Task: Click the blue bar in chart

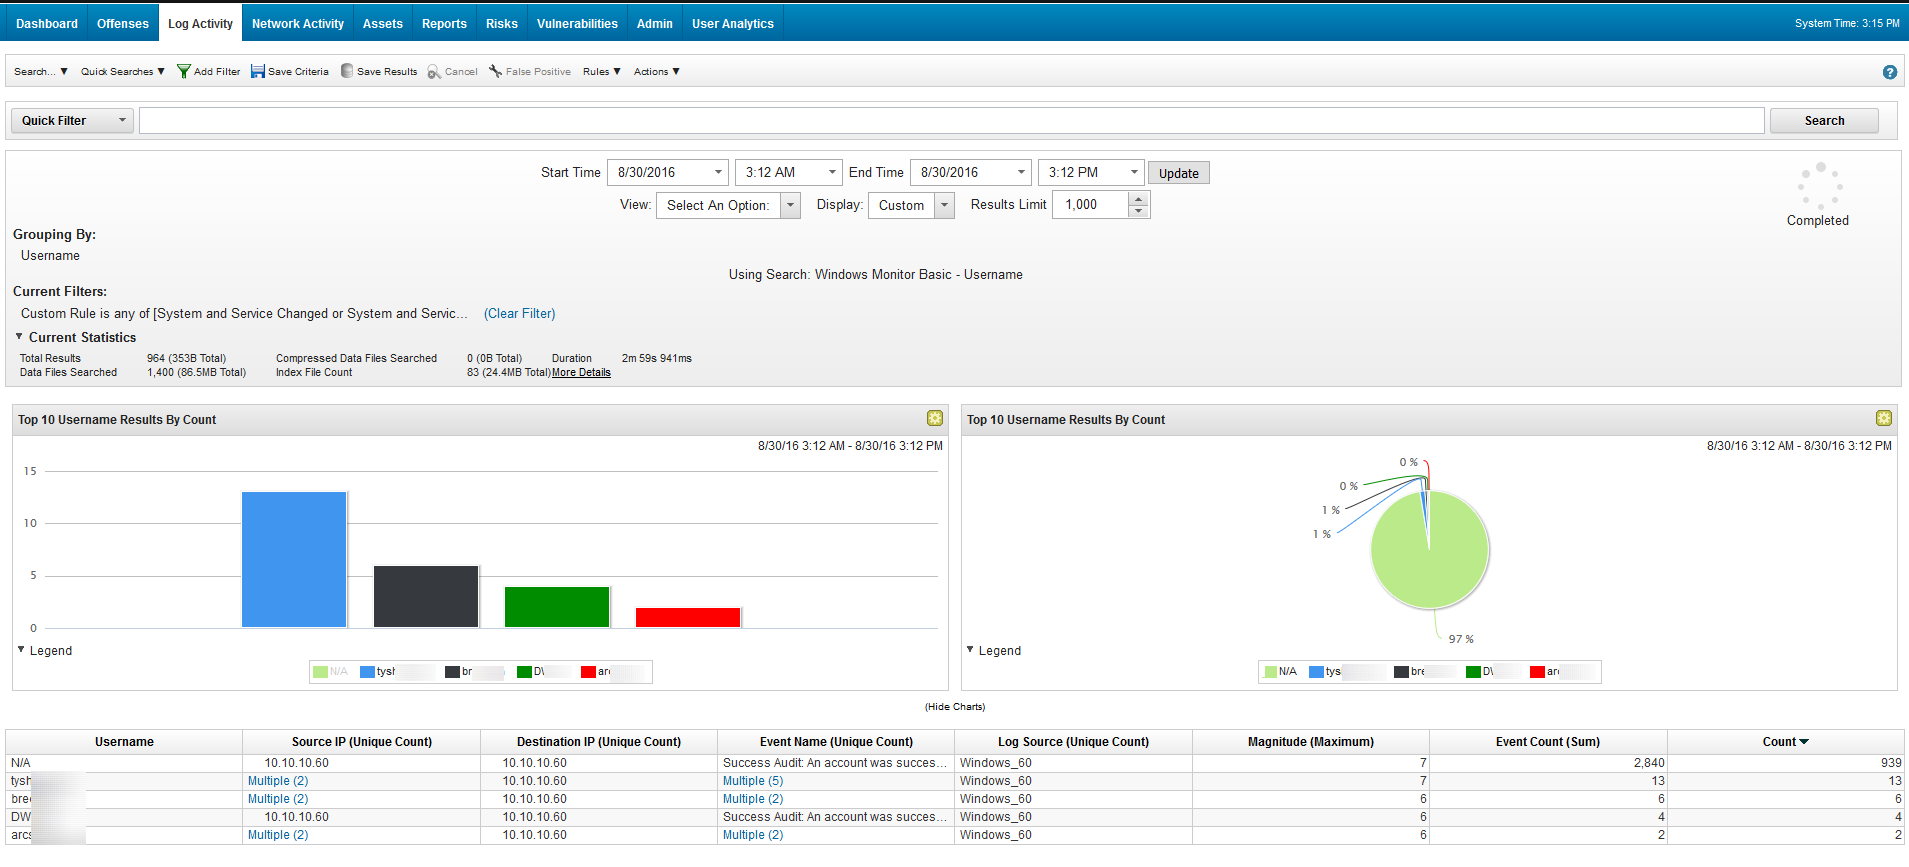Action: [294, 559]
